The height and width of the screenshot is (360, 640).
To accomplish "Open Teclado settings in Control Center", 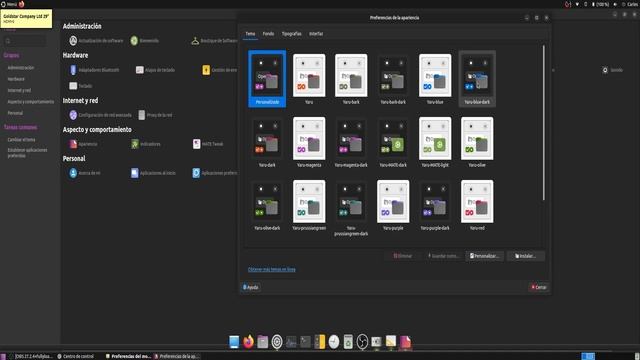I will (x=81, y=86).
